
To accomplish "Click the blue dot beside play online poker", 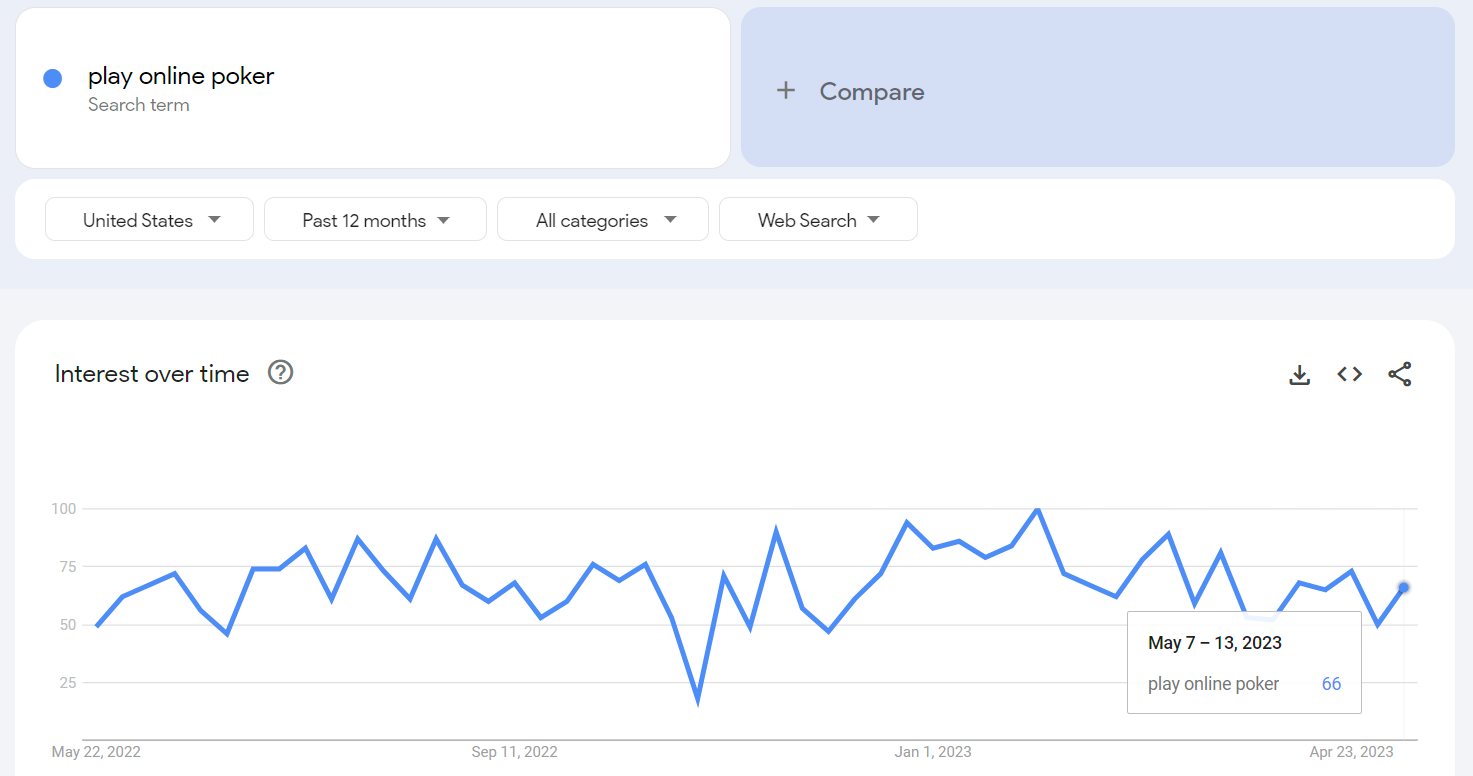I will click(53, 79).
